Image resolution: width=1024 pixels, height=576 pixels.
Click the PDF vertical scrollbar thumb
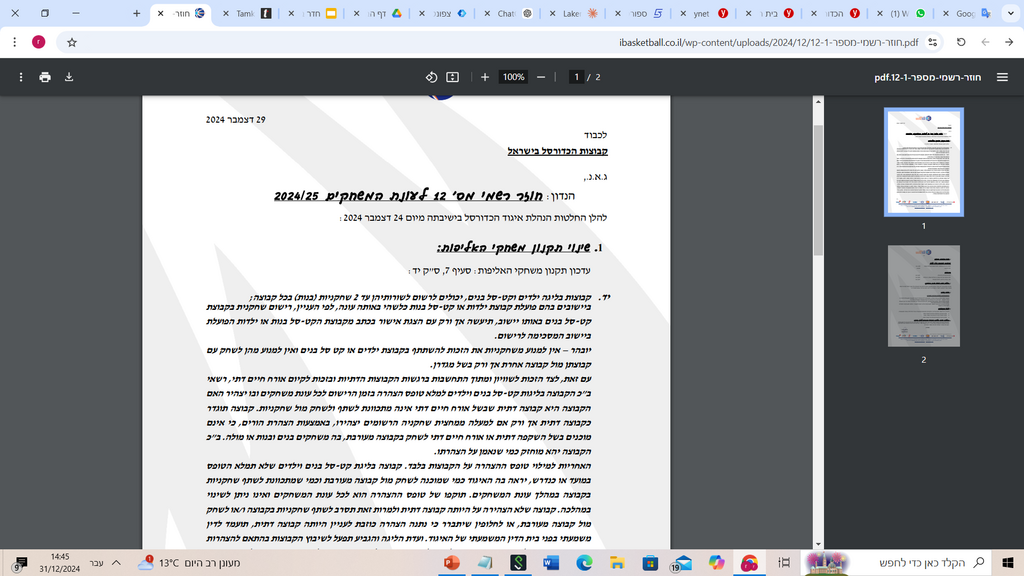pos(818,189)
